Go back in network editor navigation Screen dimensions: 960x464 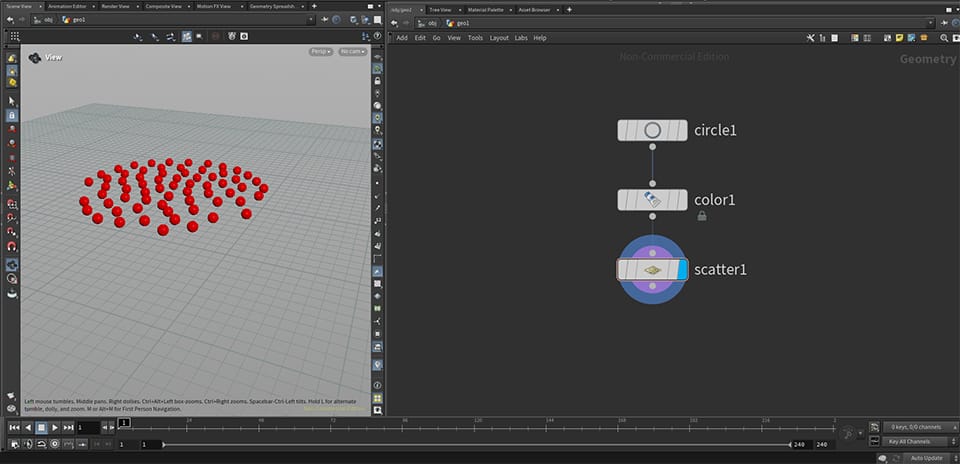[394, 23]
